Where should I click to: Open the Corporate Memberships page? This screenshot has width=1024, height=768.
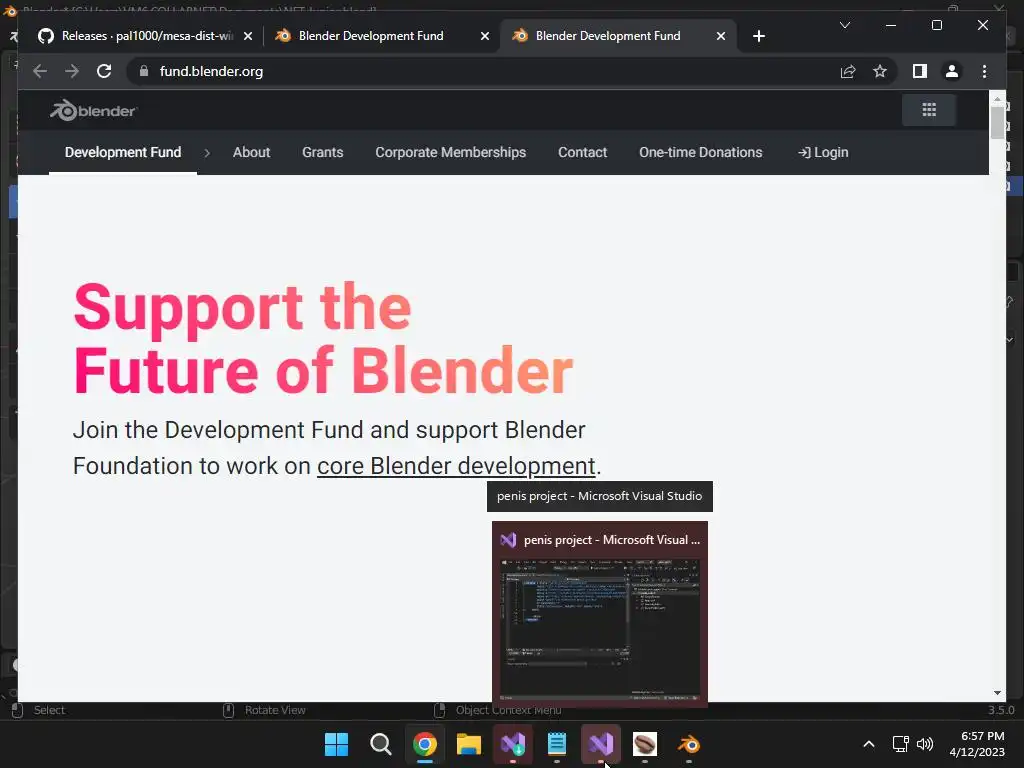coord(451,152)
